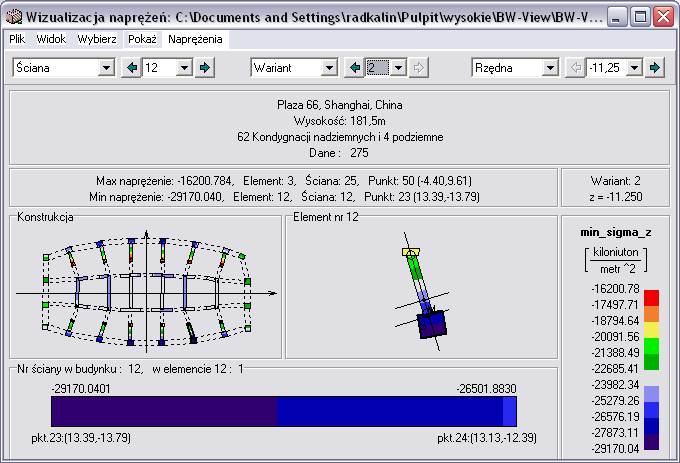Open the elevation -11,25 dropdown

pyautogui.click(x=634, y=68)
